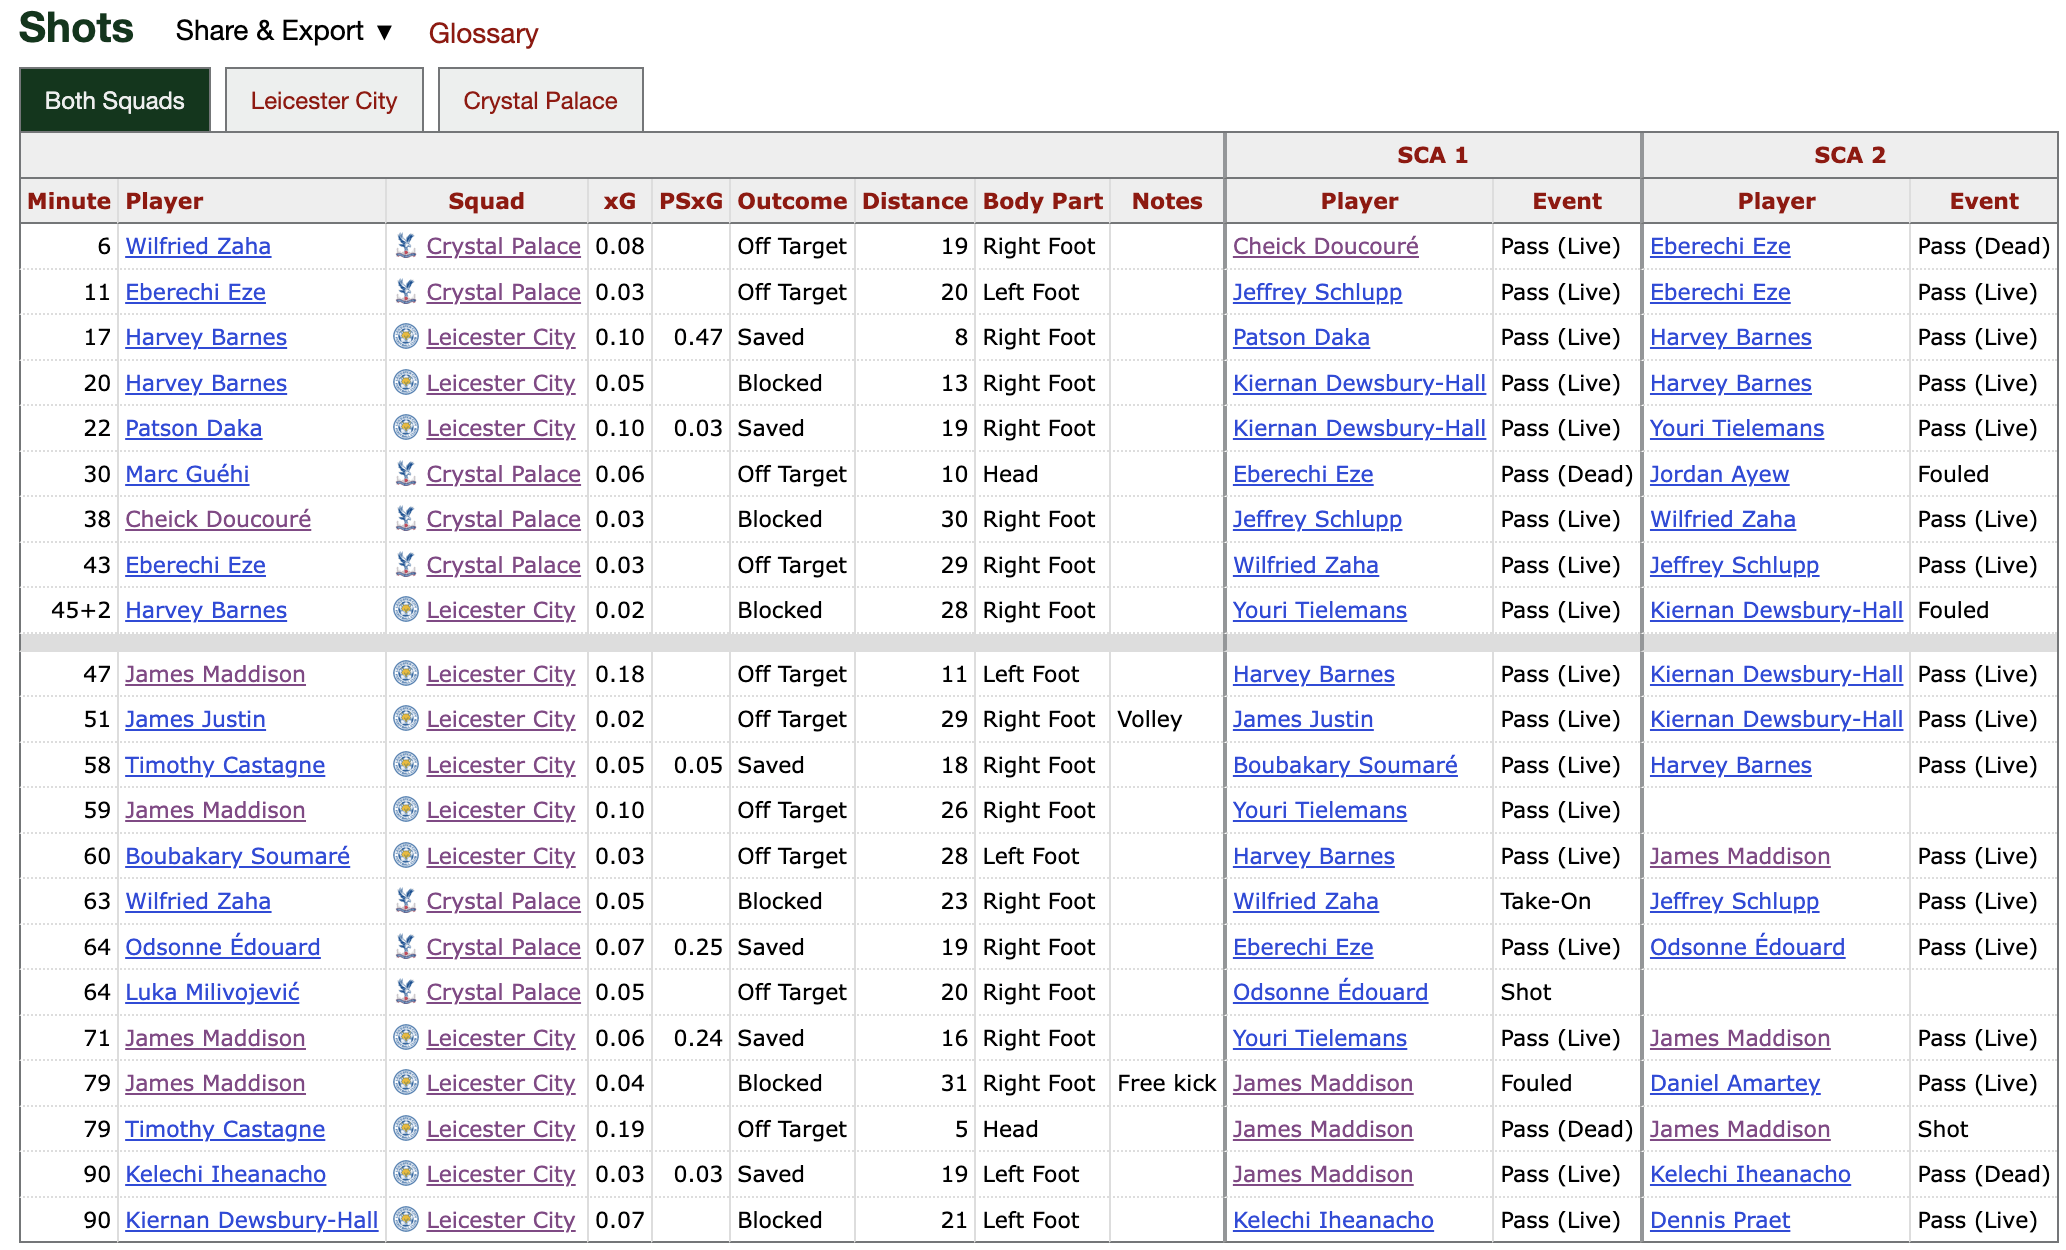Open Cheick Doucouré shooter link at minute 38
This screenshot has width=2066, height=1250.
(x=218, y=519)
